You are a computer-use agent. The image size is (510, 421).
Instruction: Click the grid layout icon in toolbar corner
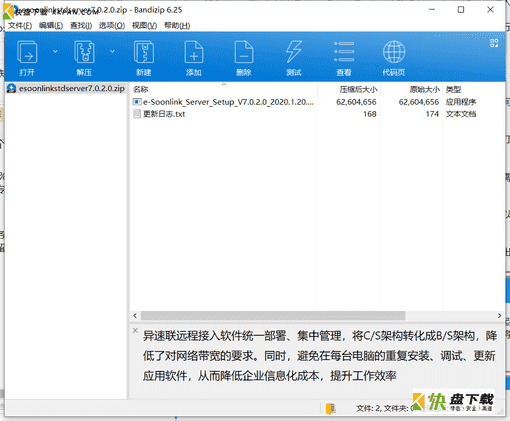(x=494, y=43)
